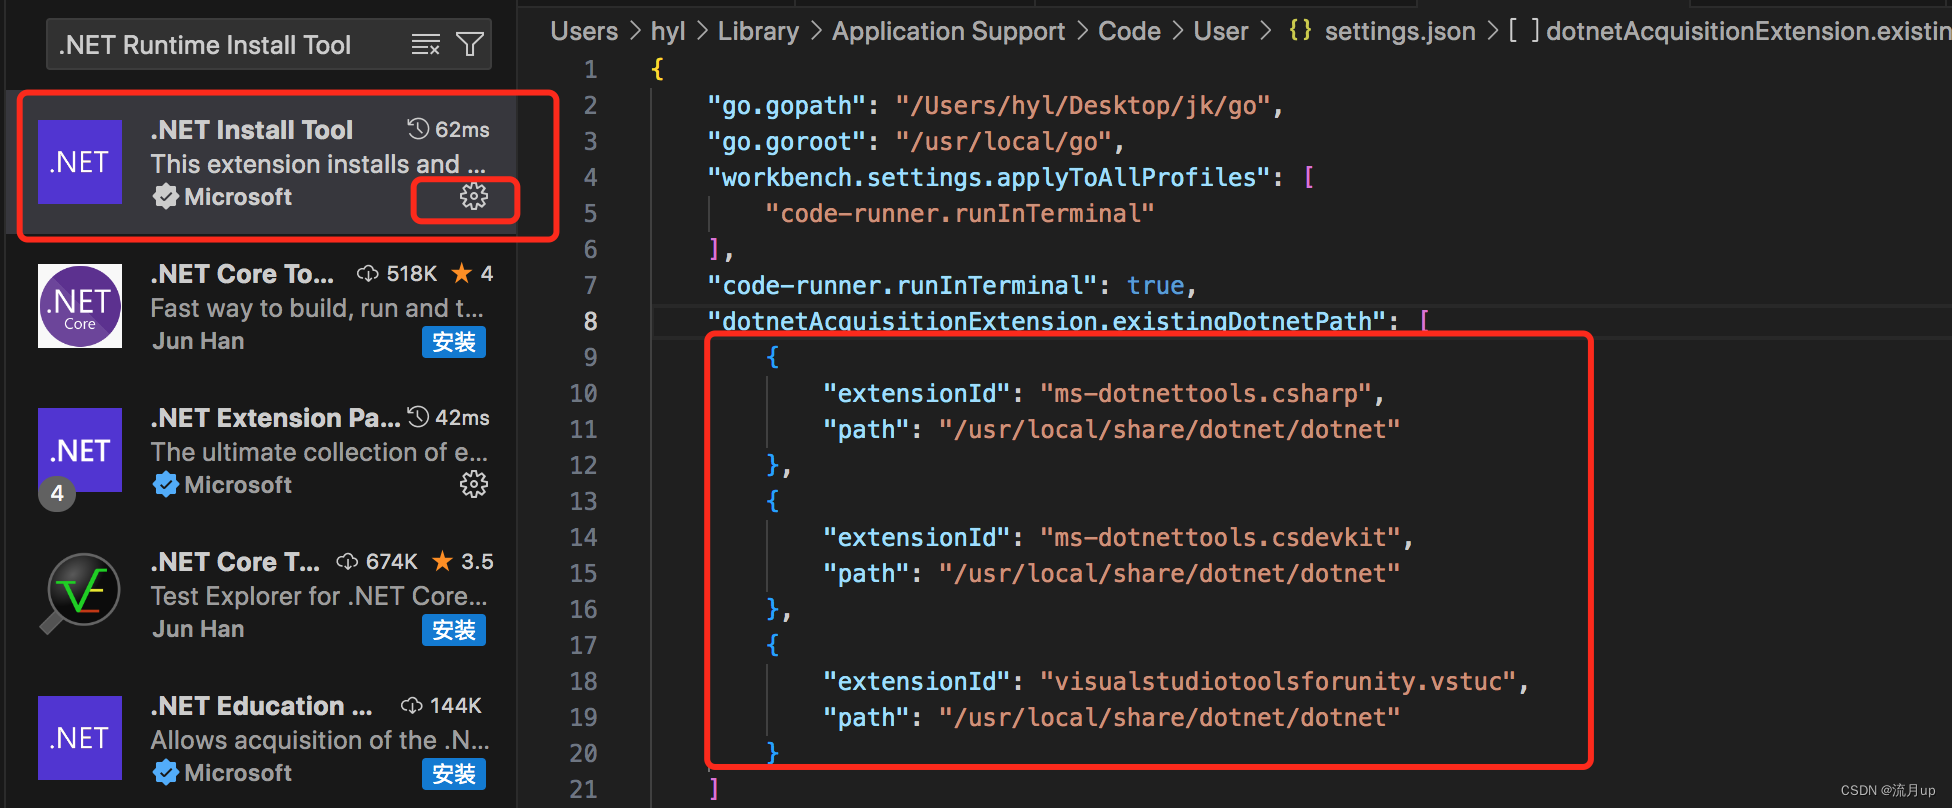1952x808 pixels.
Task: Click the 518K download count icon
Action: point(368,273)
